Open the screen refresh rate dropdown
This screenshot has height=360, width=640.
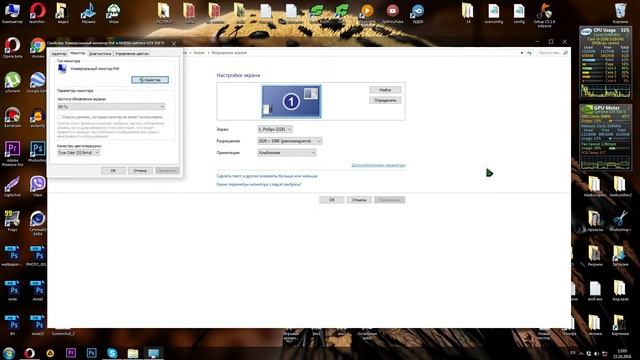click(111, 107)
